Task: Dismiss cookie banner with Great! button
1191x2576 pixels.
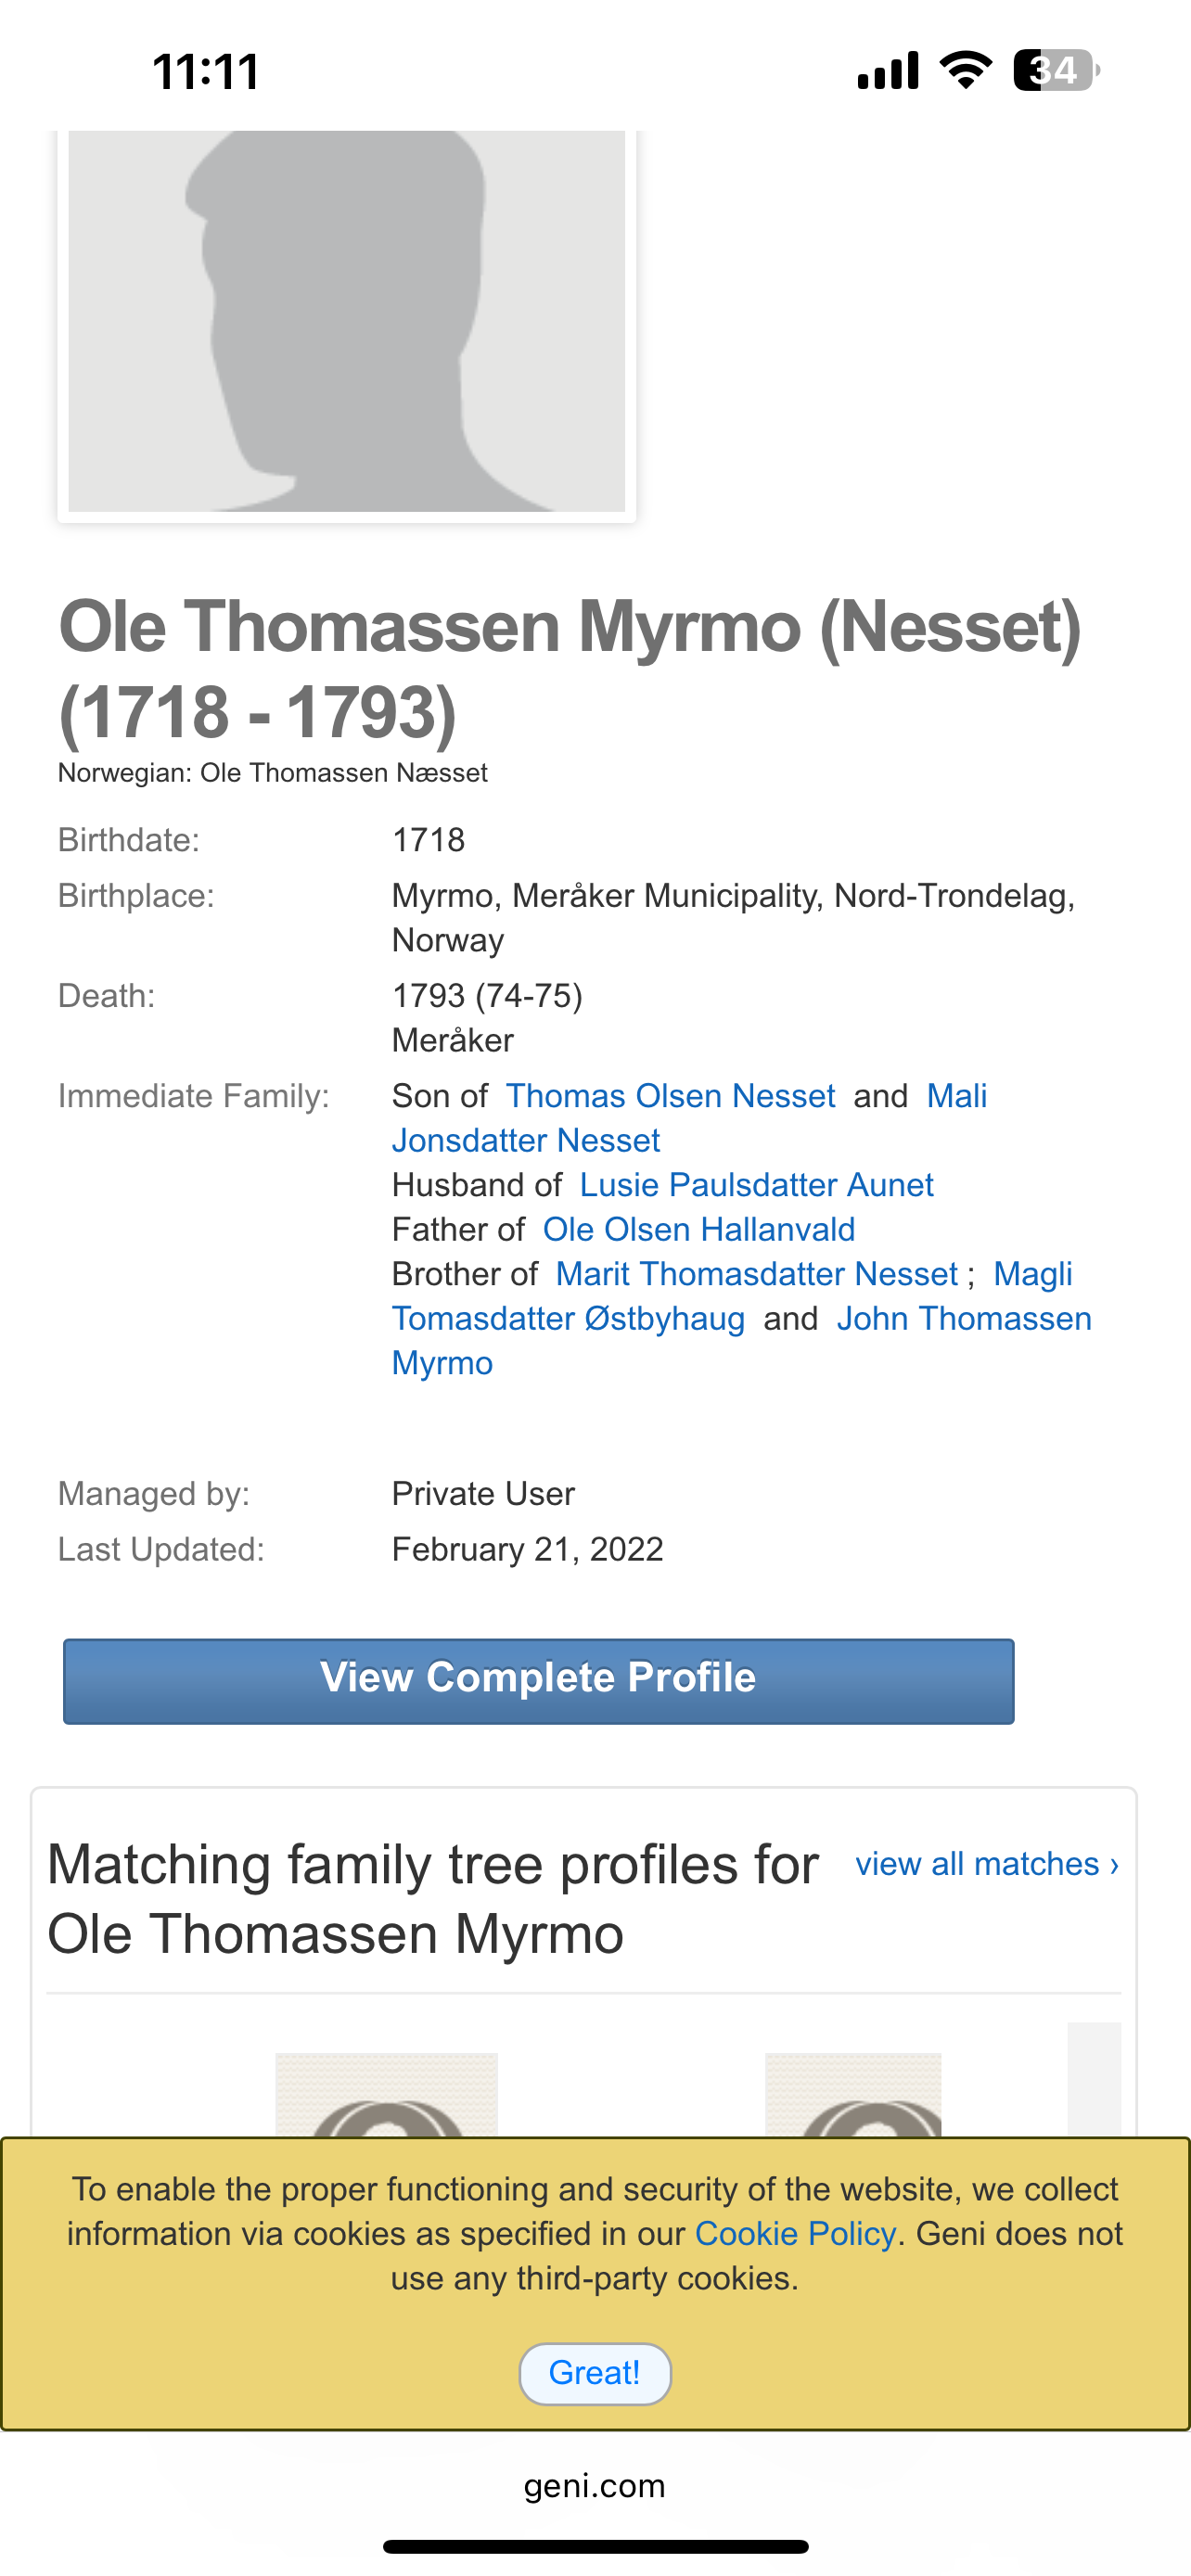Action: coord(595,2373)
